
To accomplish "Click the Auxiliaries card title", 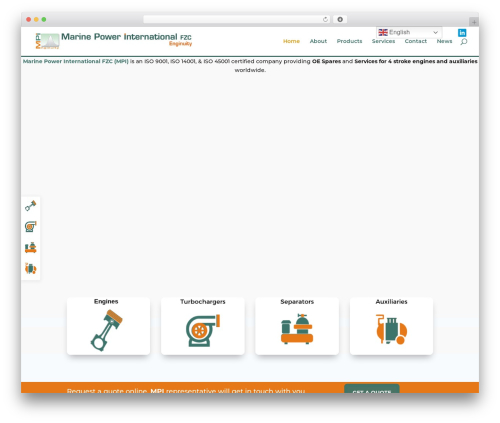I will tap(391, 302).
